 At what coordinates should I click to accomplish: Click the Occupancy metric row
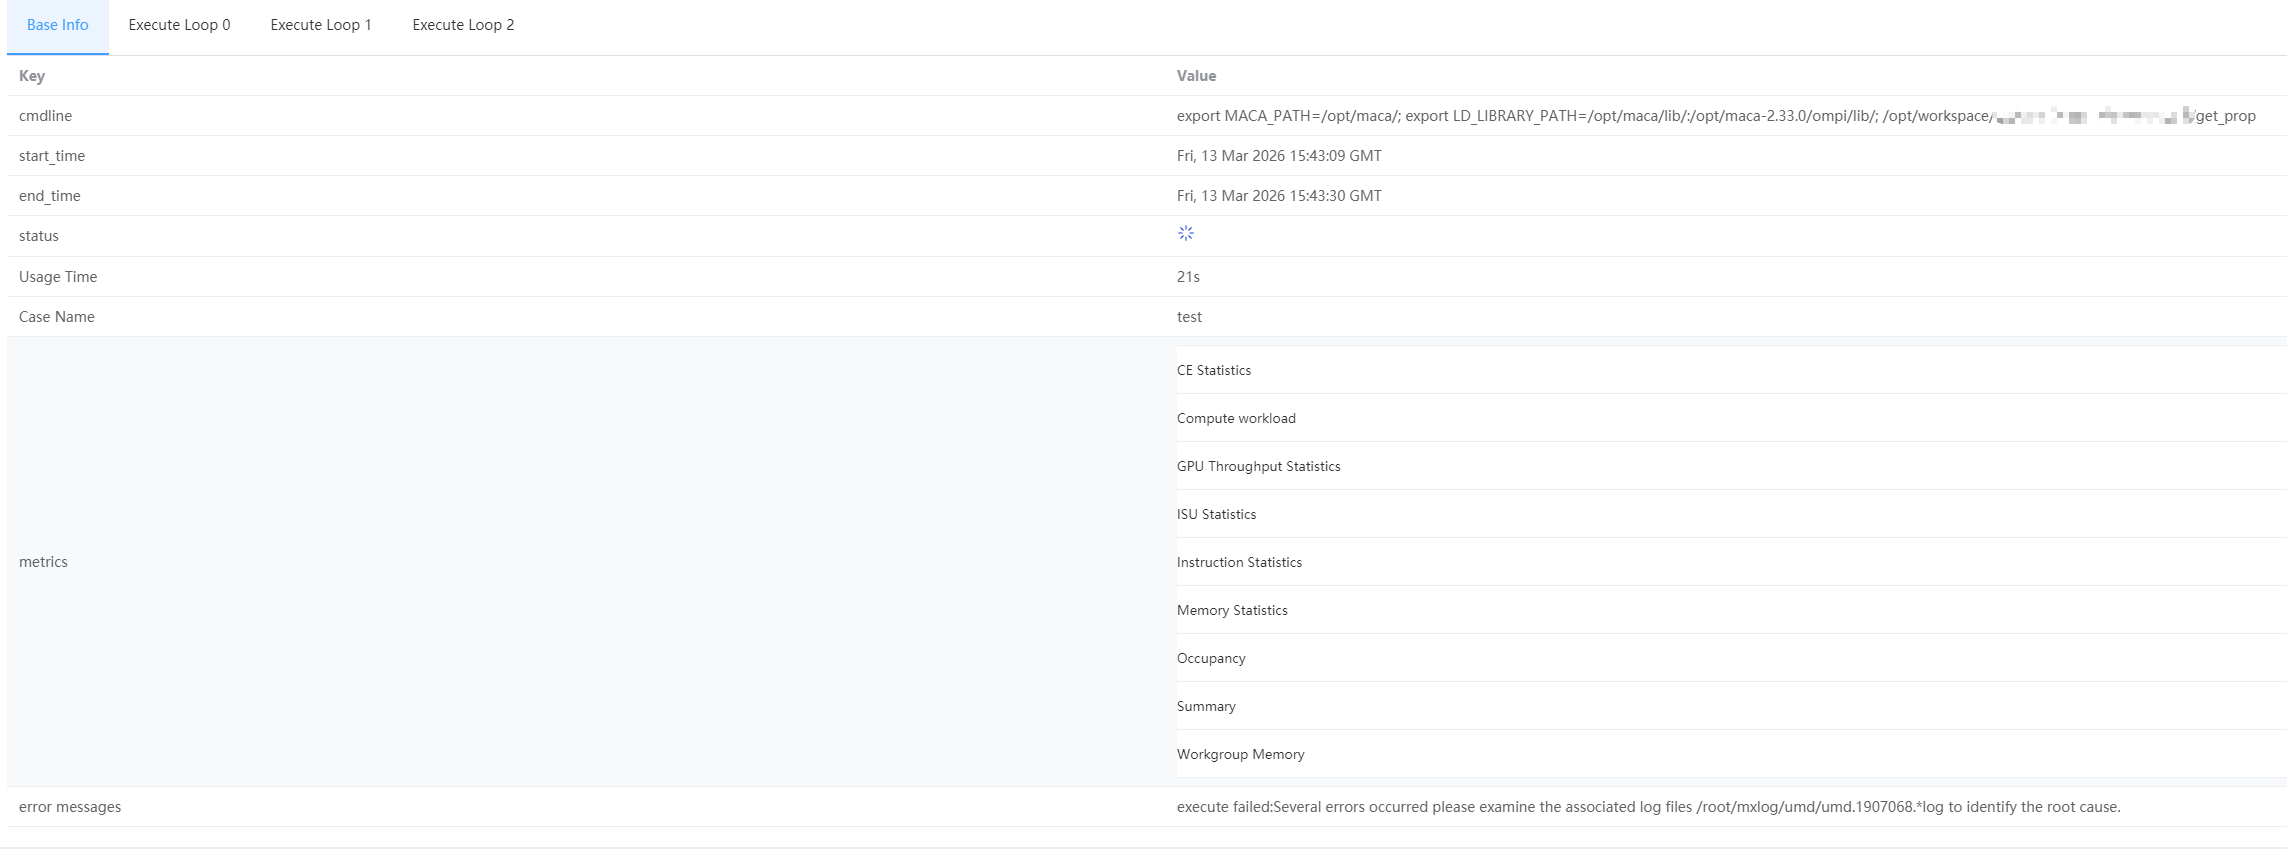coord(1211,658)
